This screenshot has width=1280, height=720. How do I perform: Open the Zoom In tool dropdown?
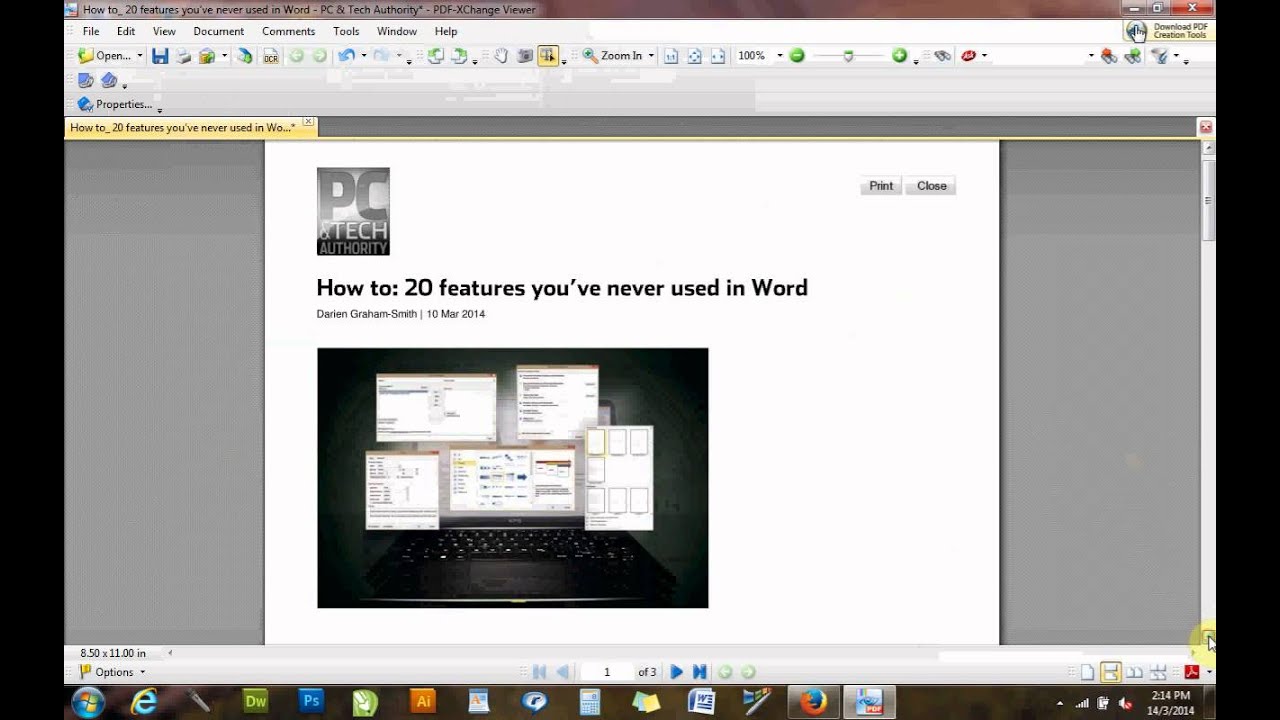click(651, 56)
